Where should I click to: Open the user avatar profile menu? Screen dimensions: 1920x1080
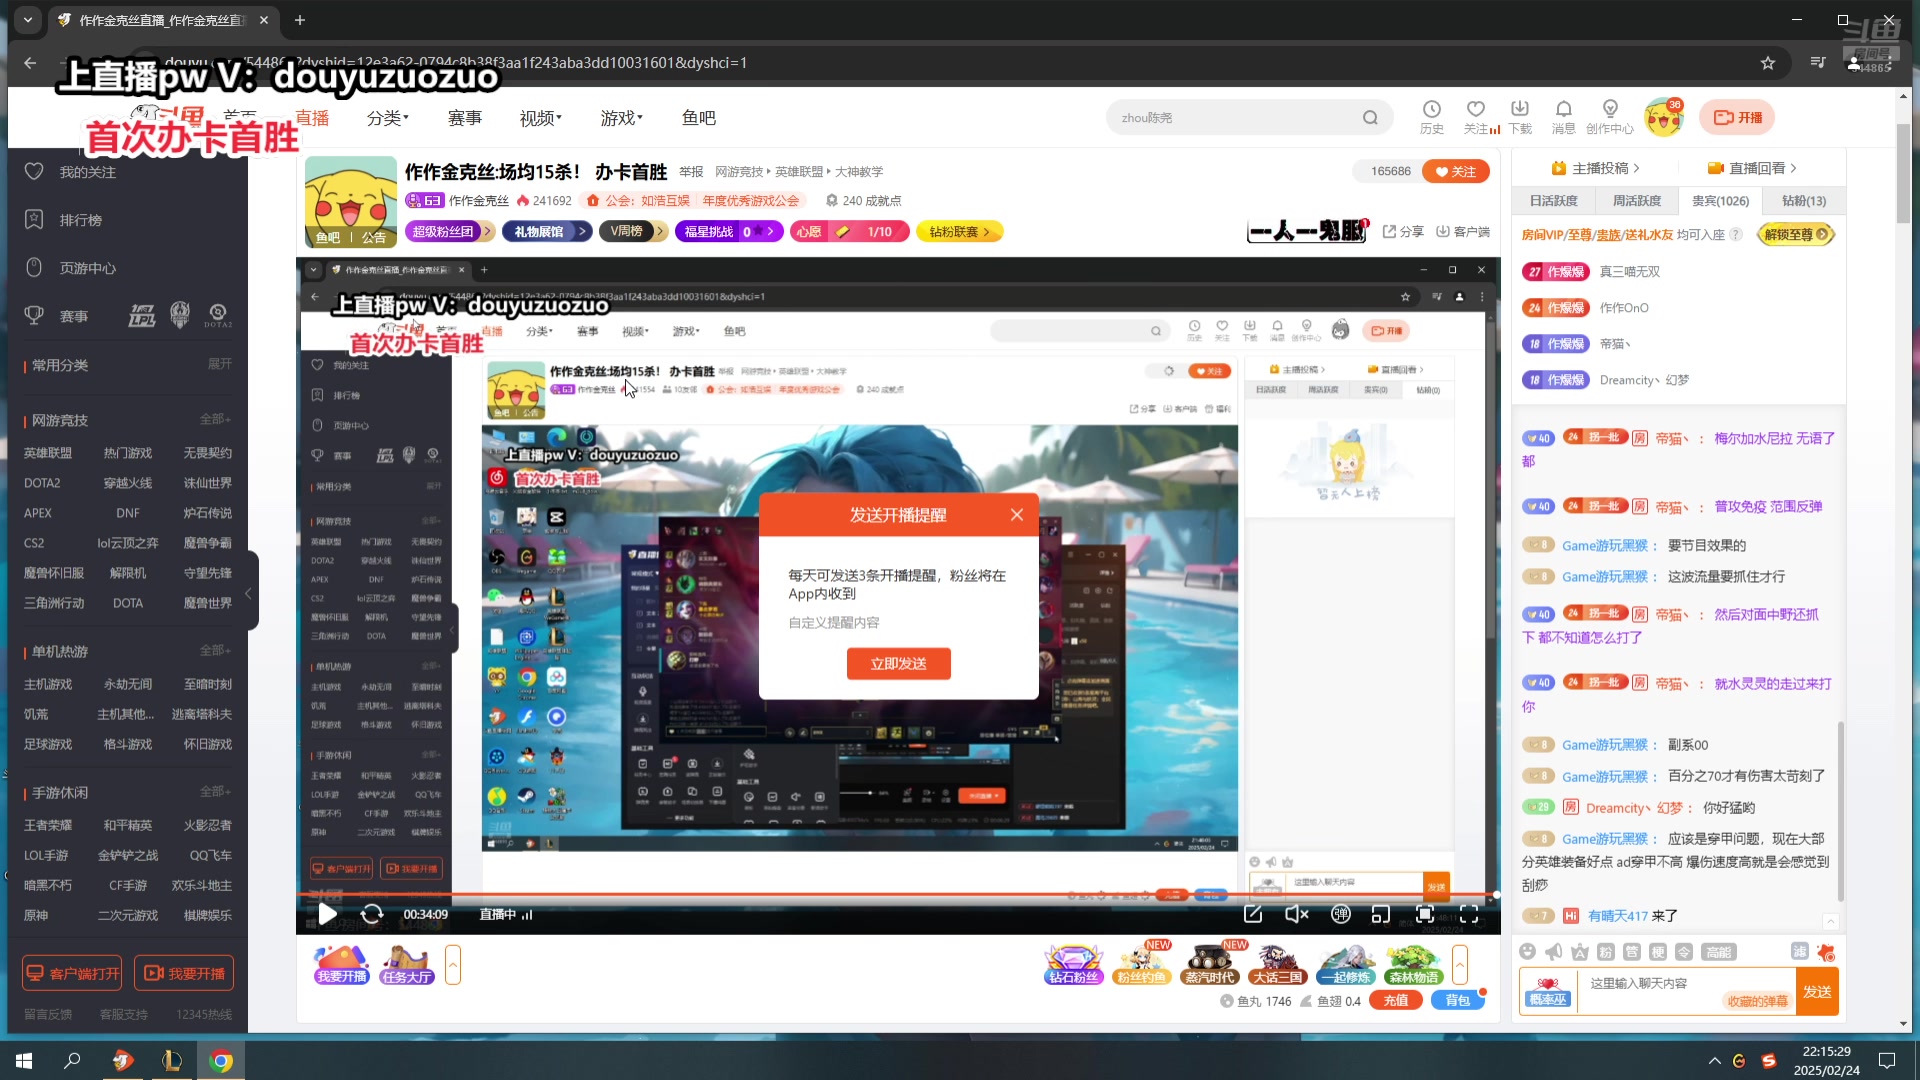click(1664, 118)
